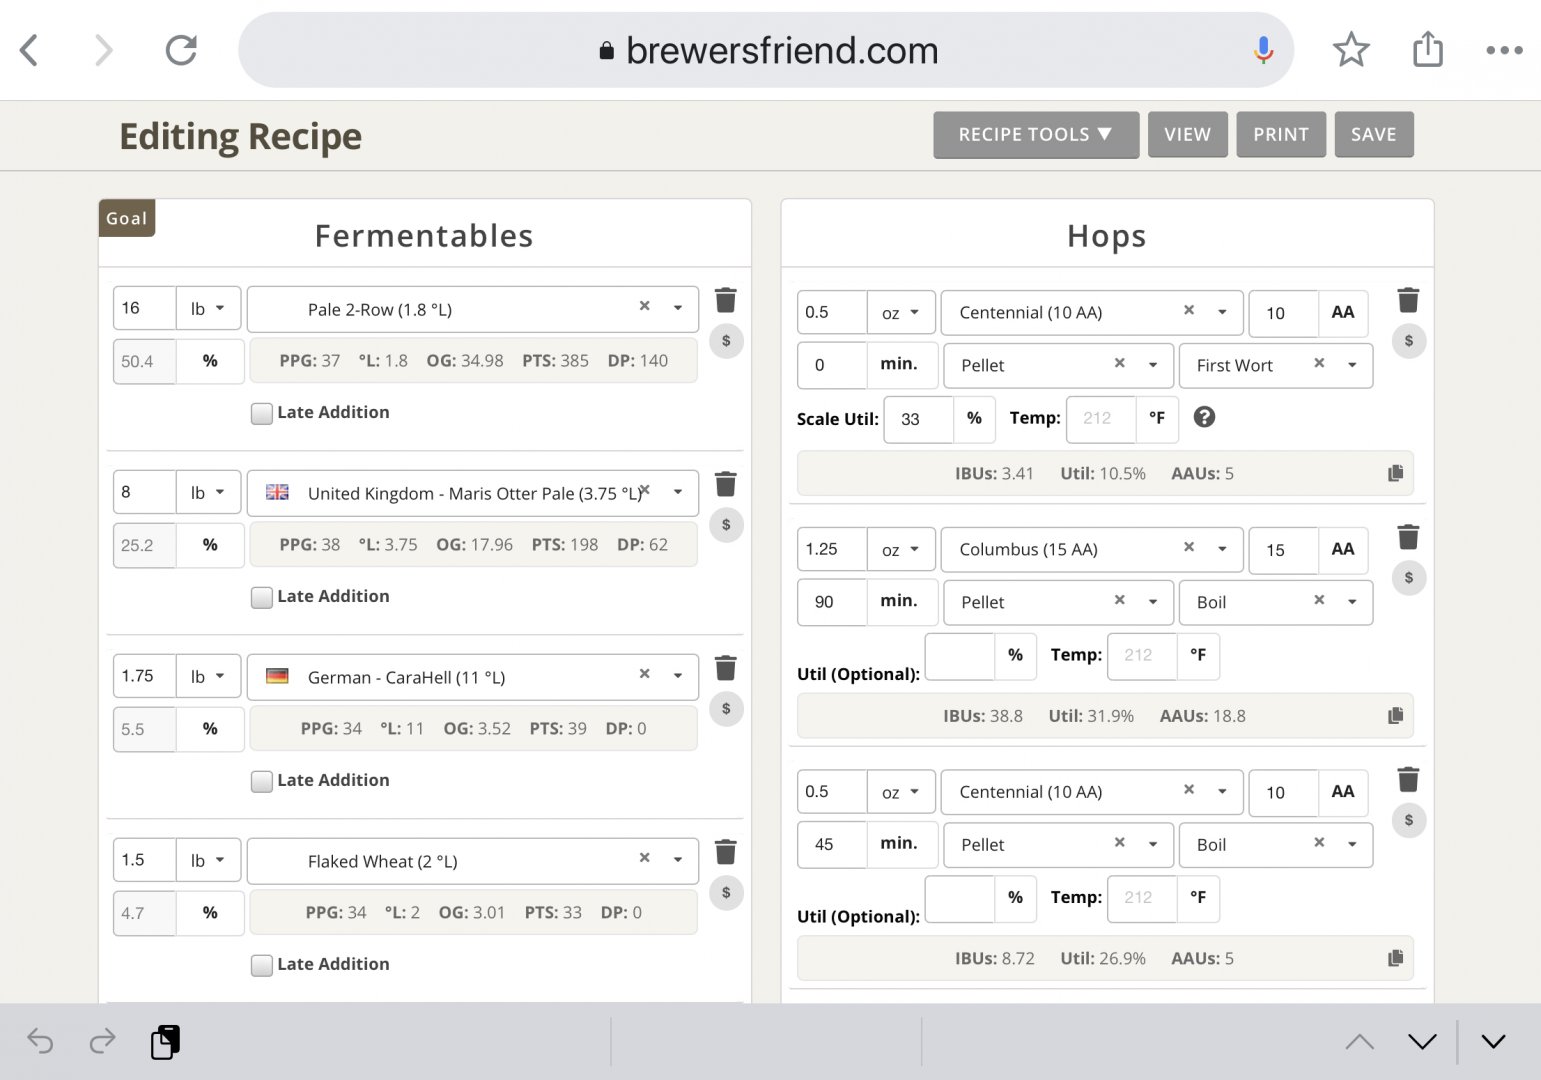Enable Late Addition for Pale 2-Row

point(262,413)
